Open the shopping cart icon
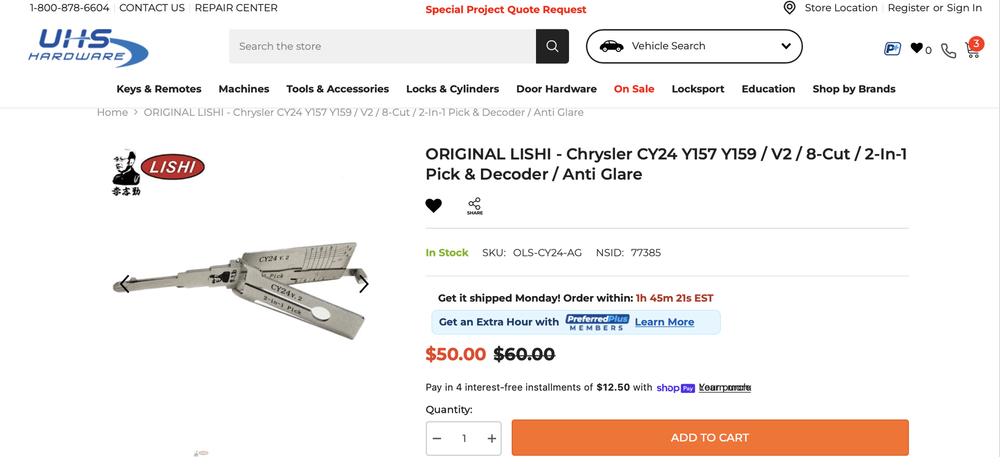Viewport: 1000px width, 457px height. click(x=972, y=48)
